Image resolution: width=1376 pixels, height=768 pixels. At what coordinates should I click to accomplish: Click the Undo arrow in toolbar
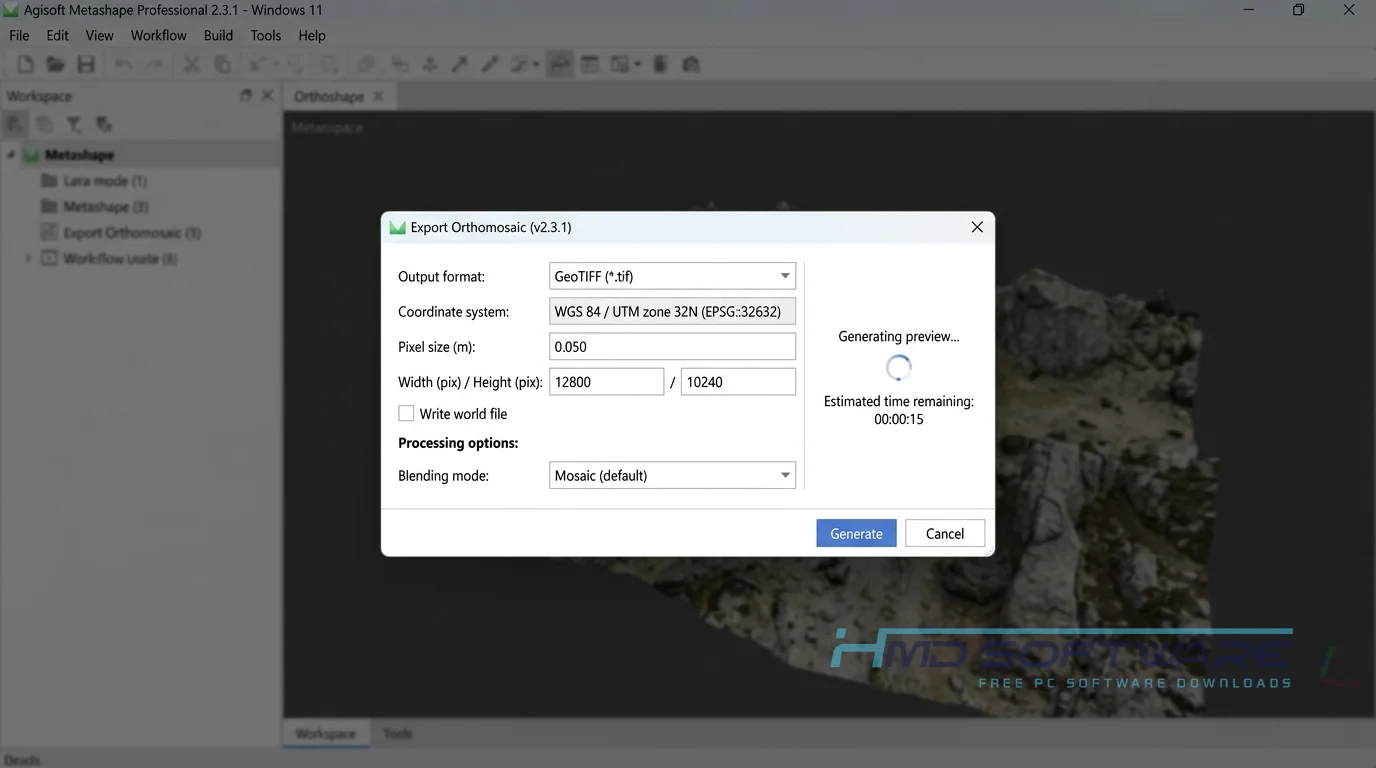point(123,64)
